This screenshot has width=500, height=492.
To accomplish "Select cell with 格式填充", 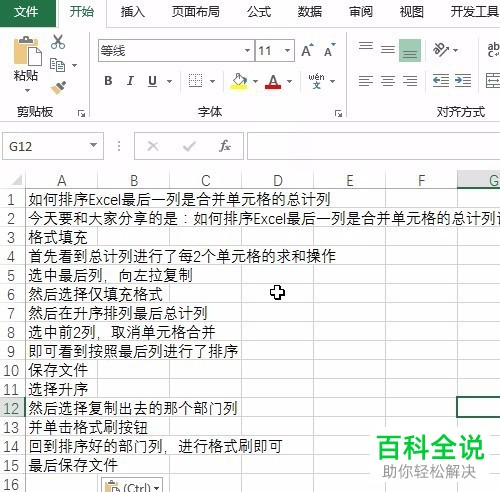I will click(x=61, y=238).
